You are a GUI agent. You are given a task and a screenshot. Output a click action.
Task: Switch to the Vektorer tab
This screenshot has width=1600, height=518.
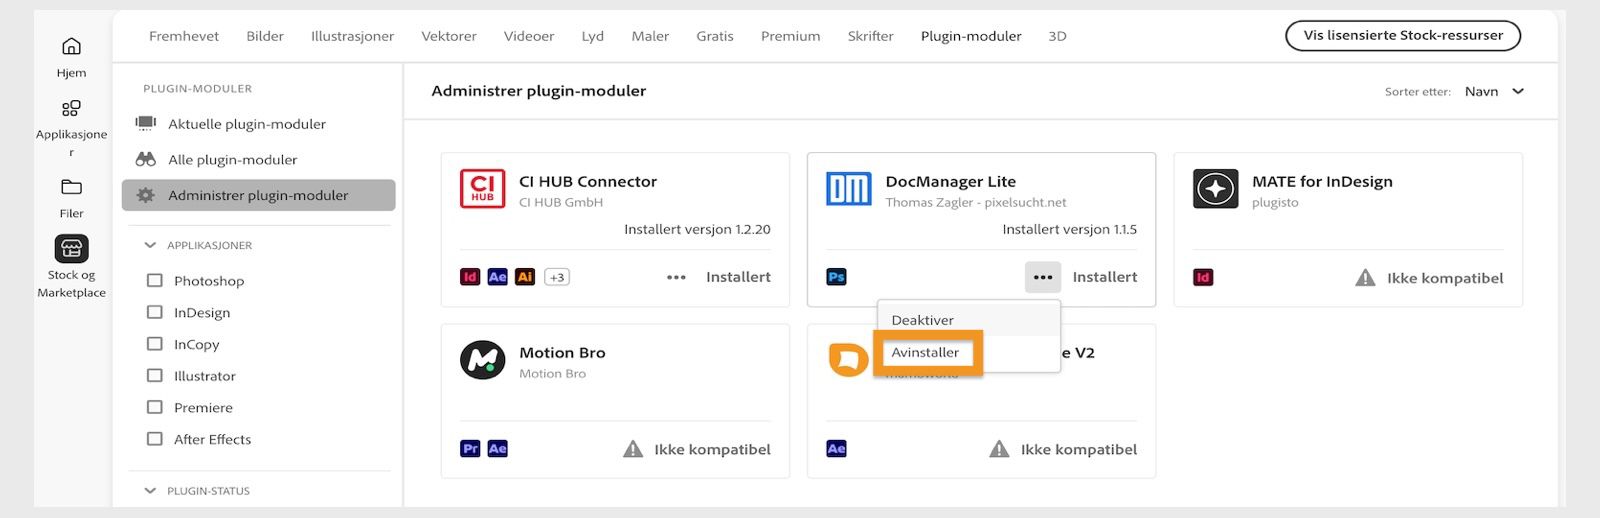[449, 36]
